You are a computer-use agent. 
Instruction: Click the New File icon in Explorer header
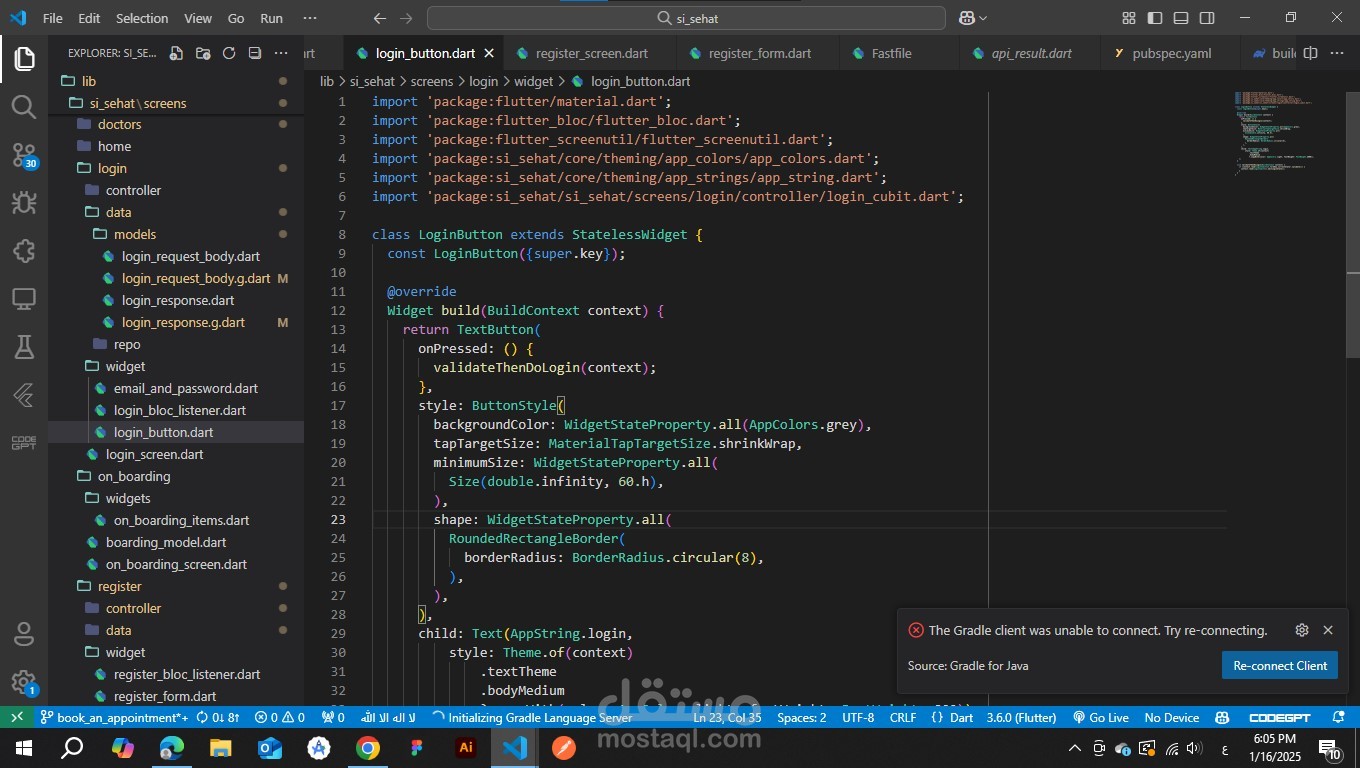(x=176, y=53)
